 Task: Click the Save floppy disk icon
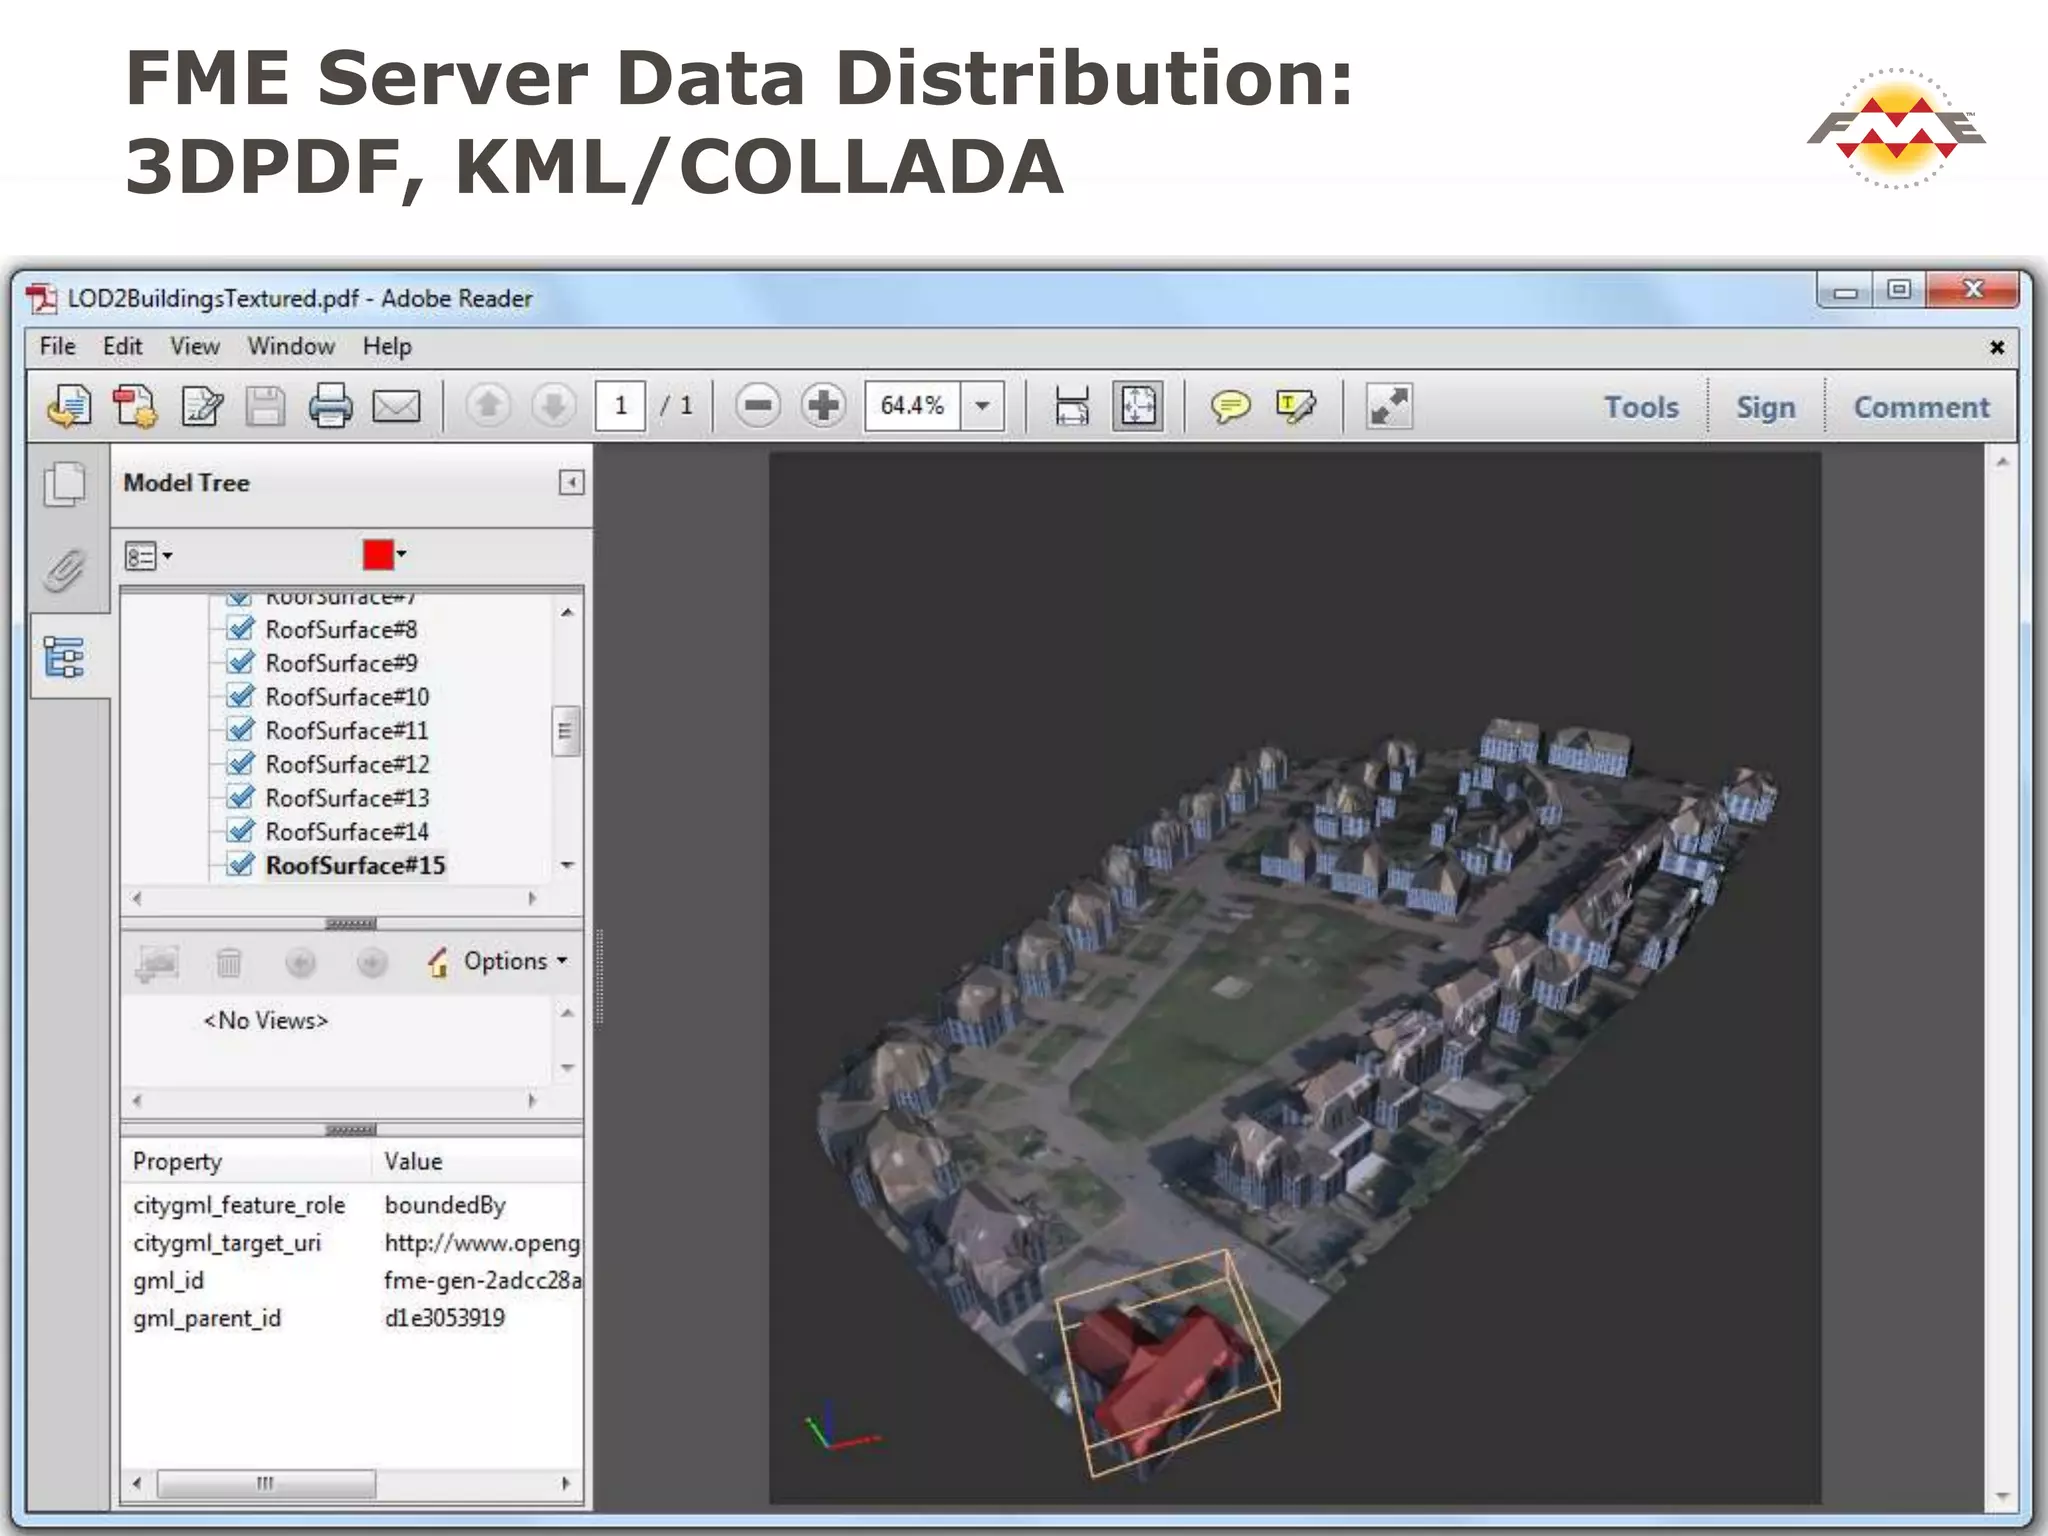(265, 406)
